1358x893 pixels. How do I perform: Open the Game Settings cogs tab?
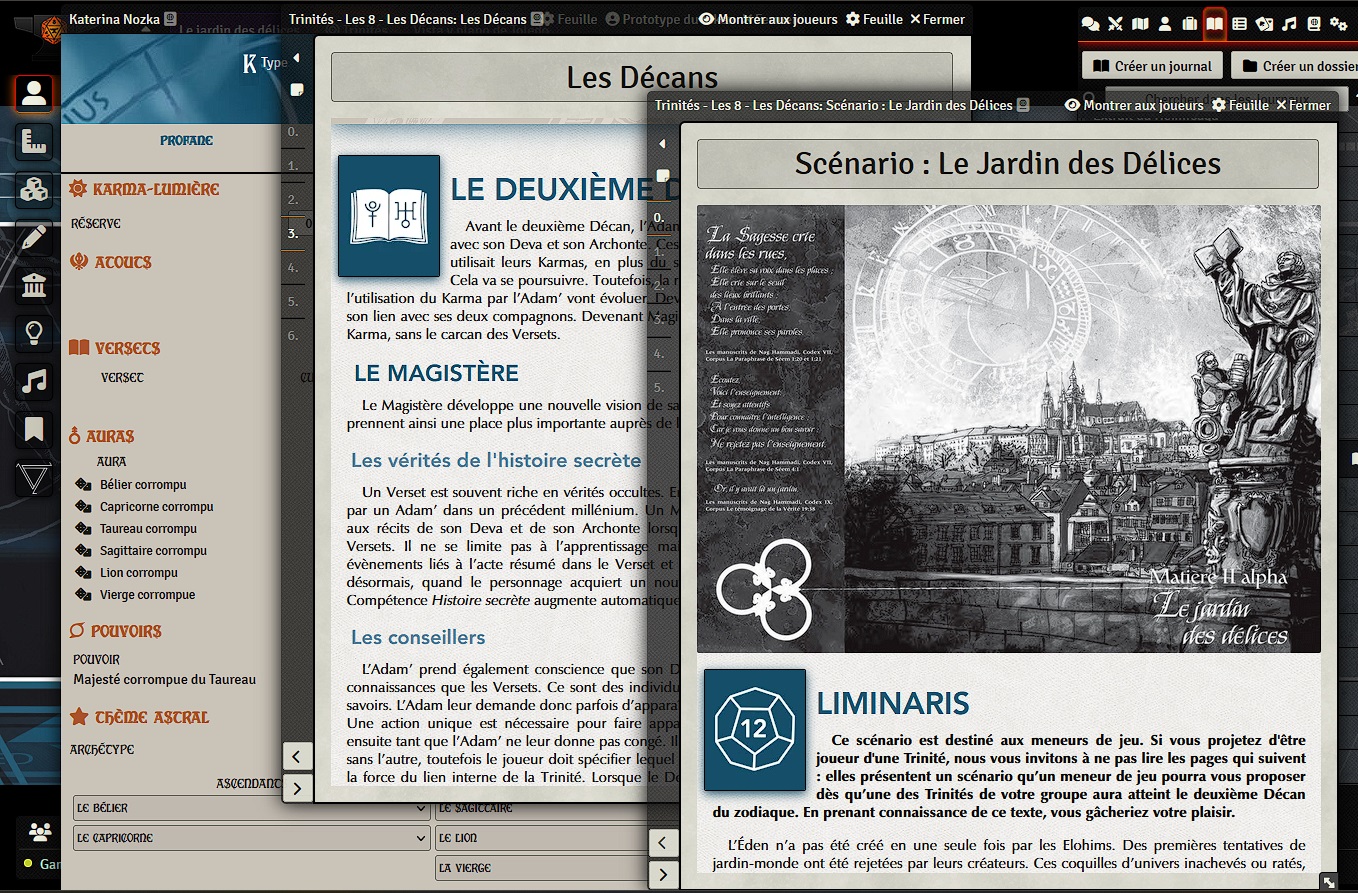[x=1338, y=23]
